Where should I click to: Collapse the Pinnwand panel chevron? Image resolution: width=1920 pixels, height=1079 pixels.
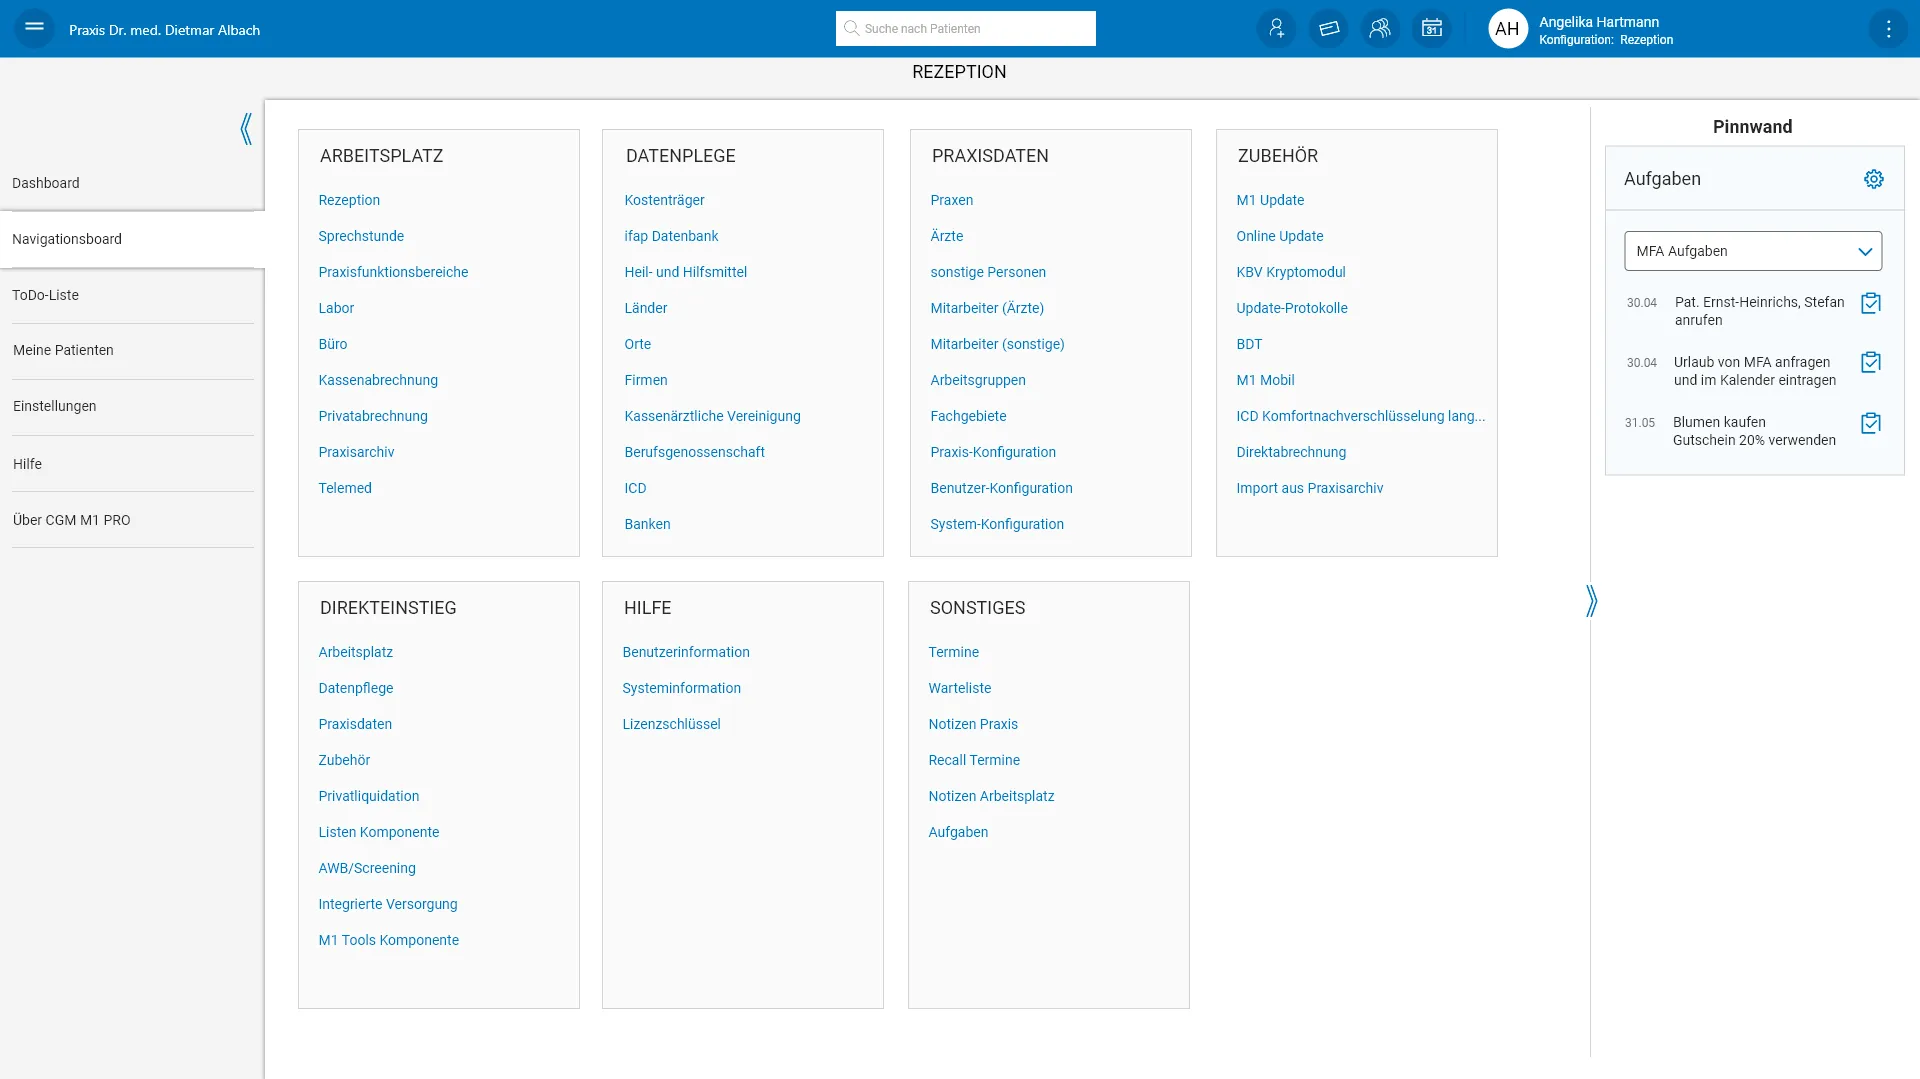click(1591, 600)
